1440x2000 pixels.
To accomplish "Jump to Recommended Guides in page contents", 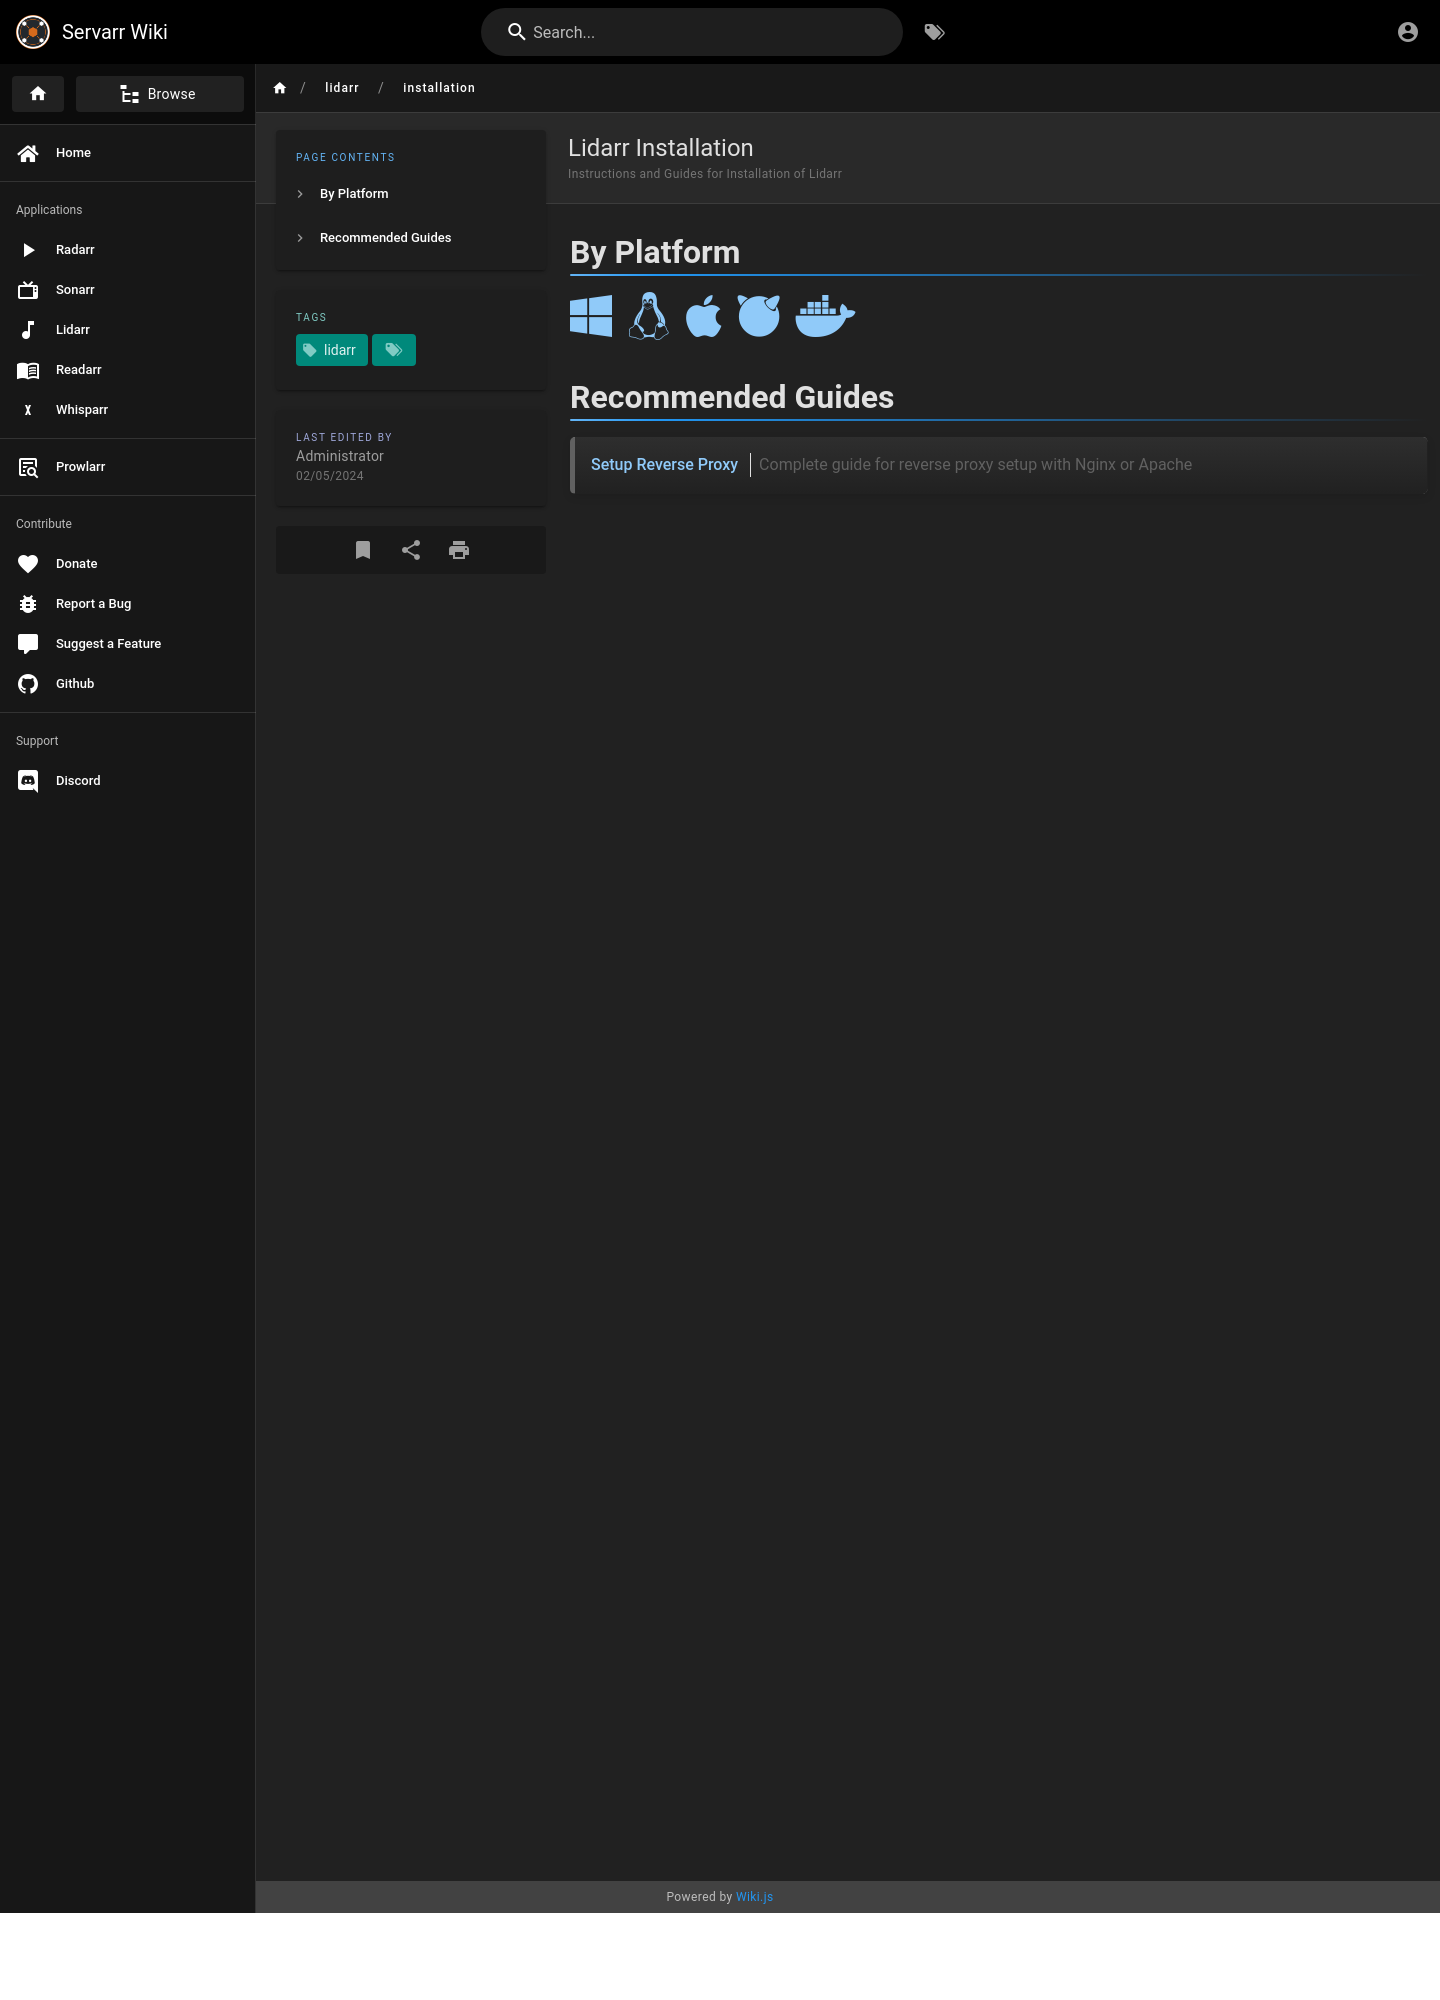I will click(x=385, y=238).
